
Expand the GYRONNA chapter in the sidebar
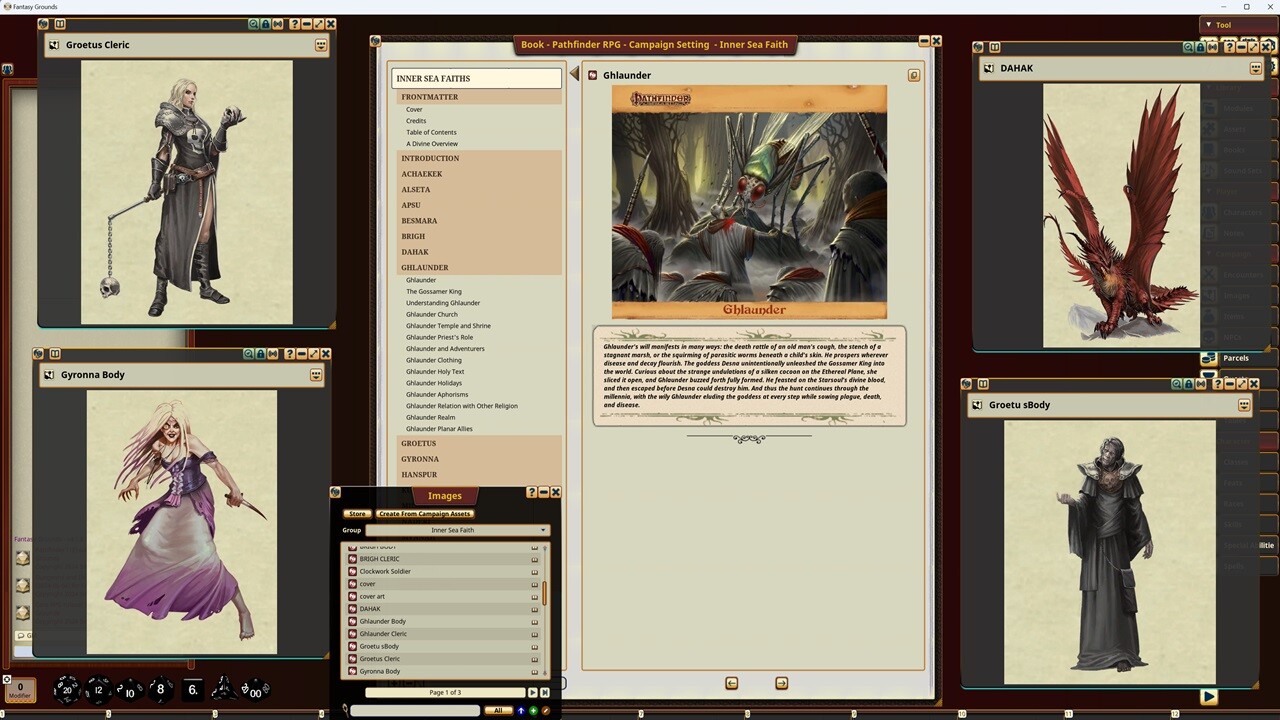[x=419, y=458]
